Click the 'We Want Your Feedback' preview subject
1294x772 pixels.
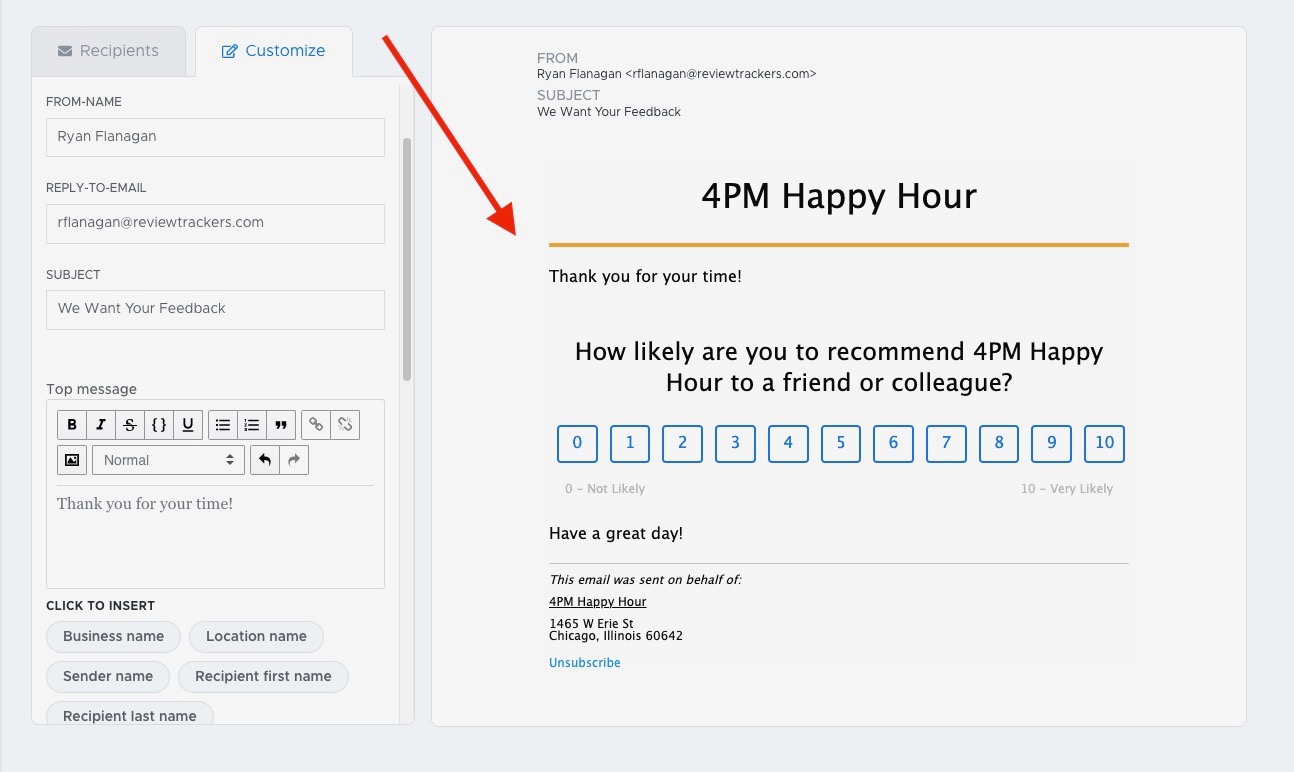pyautogui.click(x=609, y=112)
